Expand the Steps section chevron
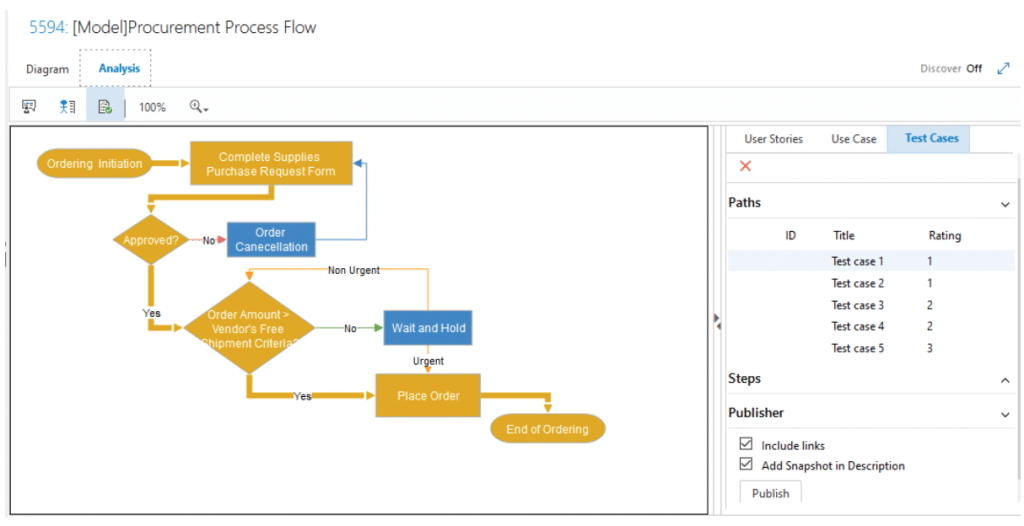This screenshot has height=526, width=1024. (1005, 380)
